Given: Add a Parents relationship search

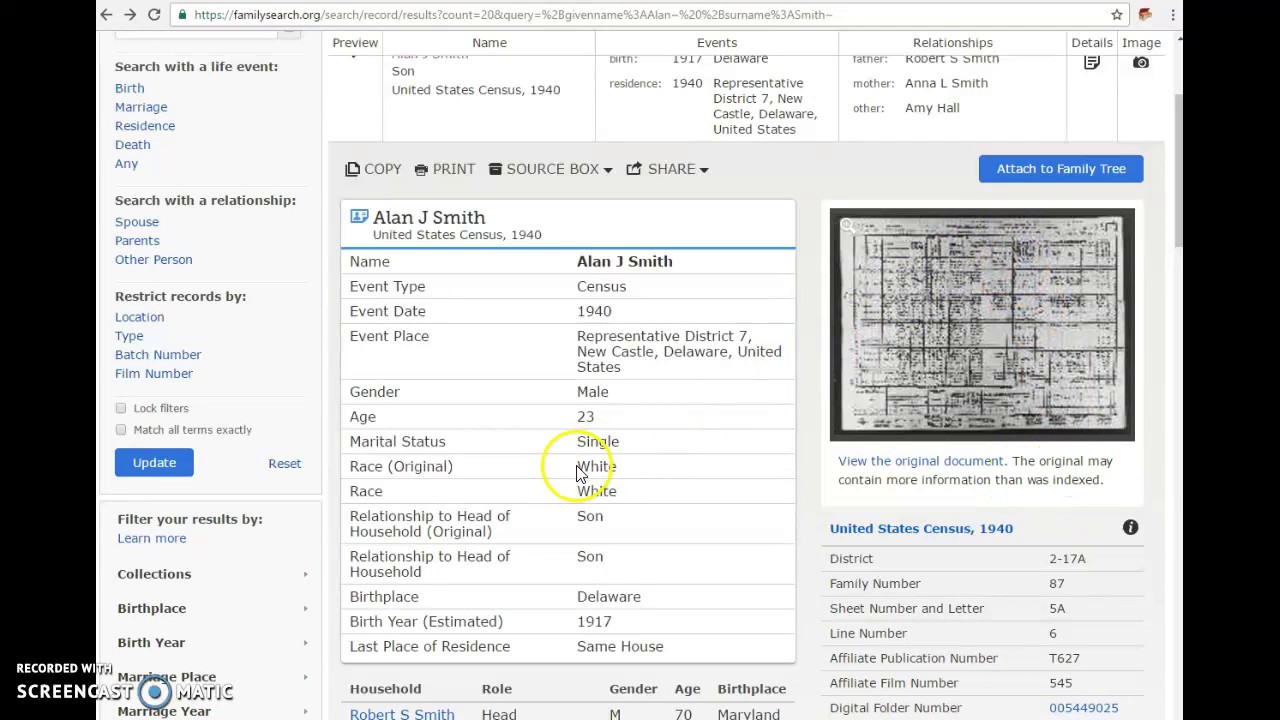Looking at the screenshot, I should (137, 241).
